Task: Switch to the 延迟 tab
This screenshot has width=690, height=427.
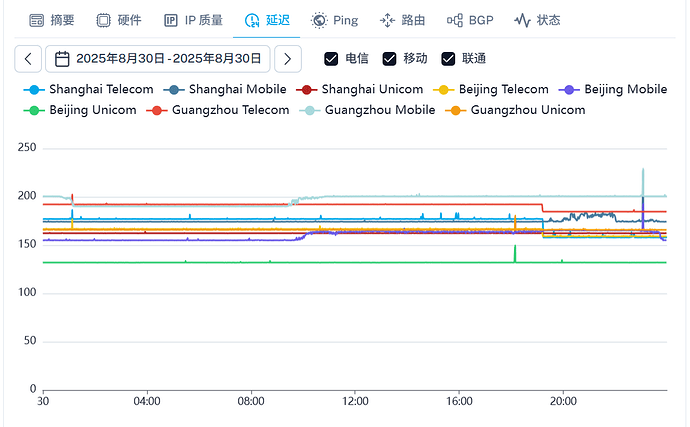Action: [267, 20]
